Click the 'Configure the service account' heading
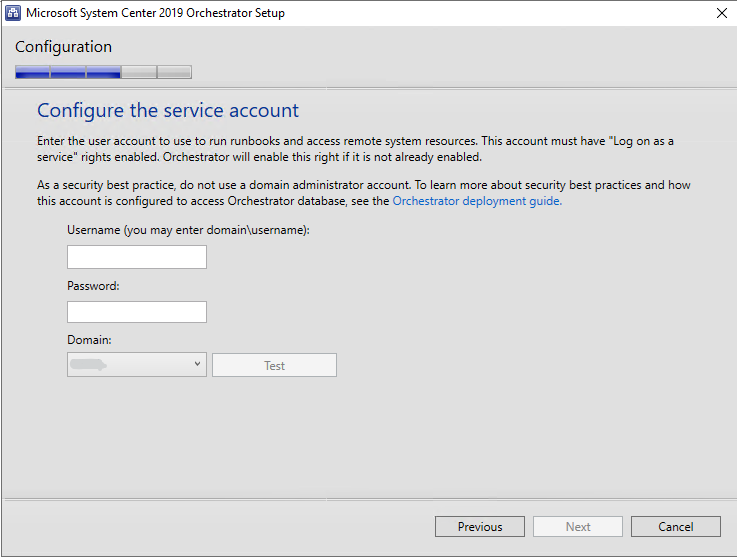Screen dimensions: 737x558 tap(168, 110)
